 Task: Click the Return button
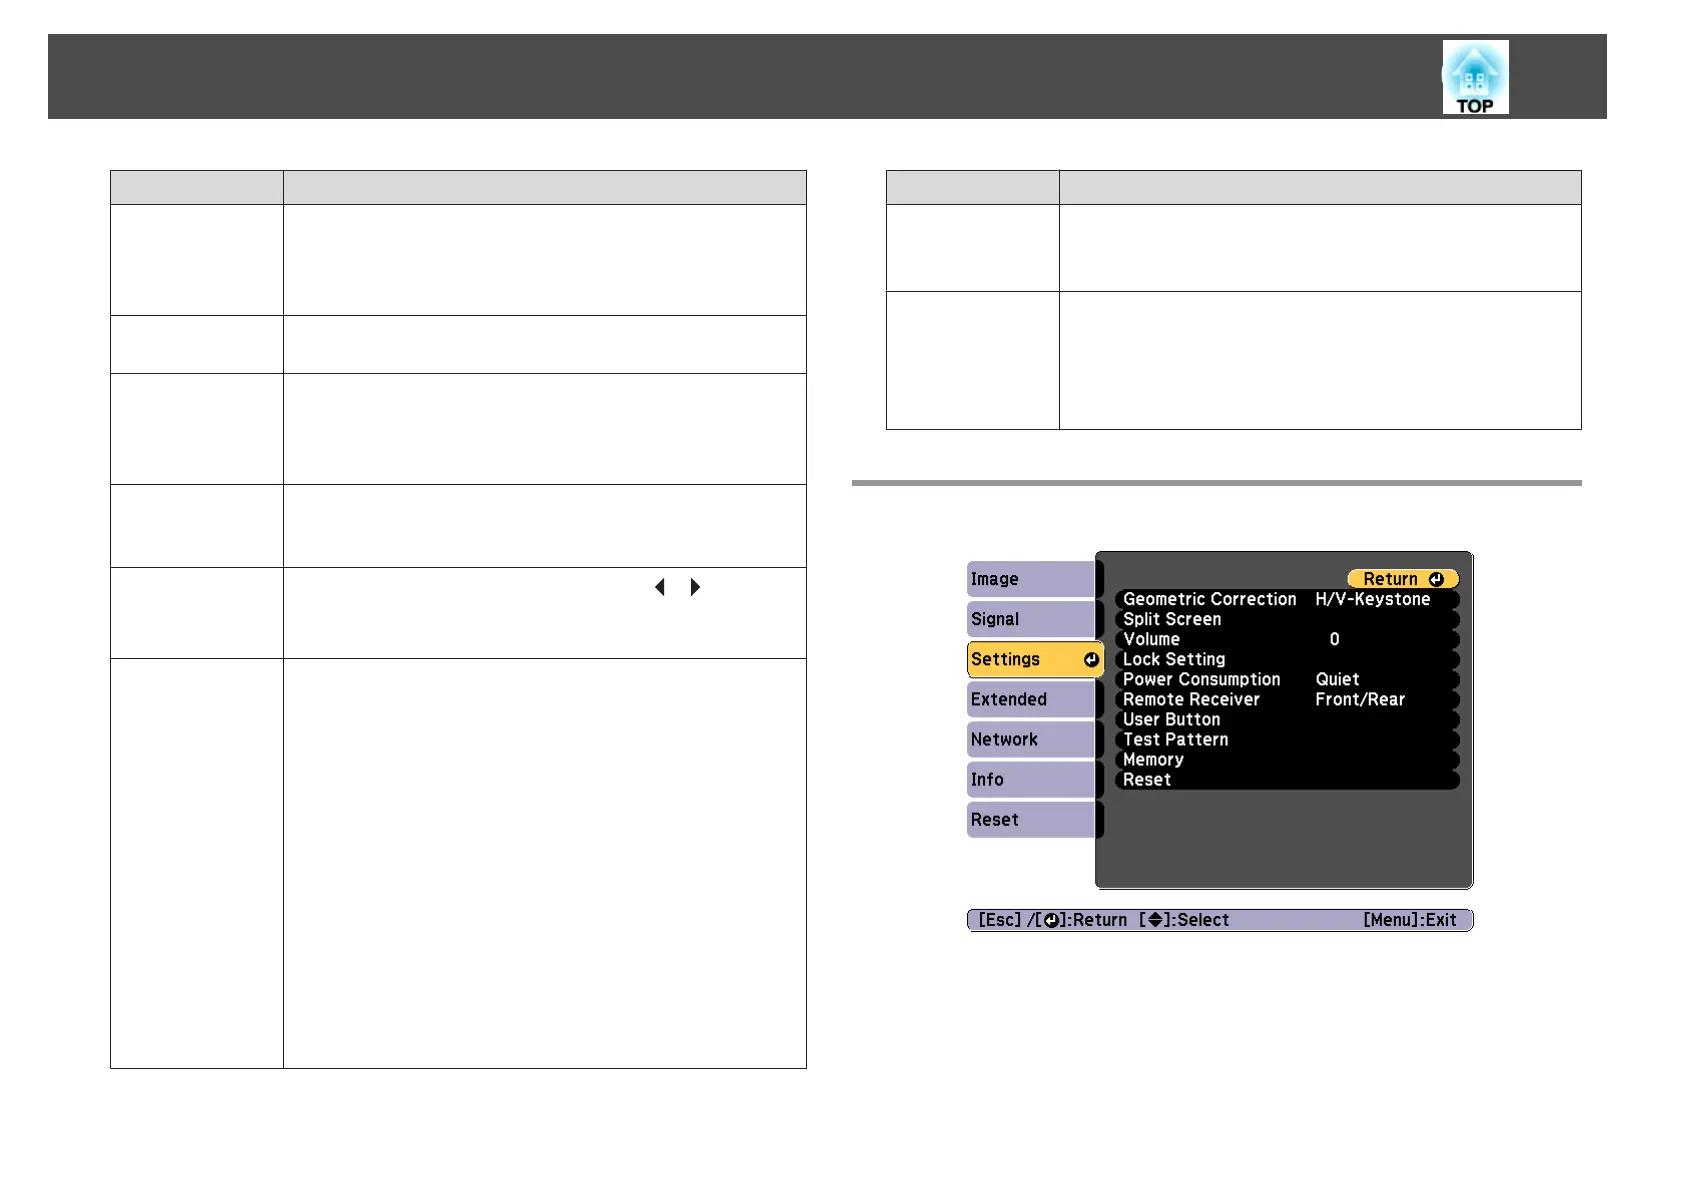(1403, 579)
